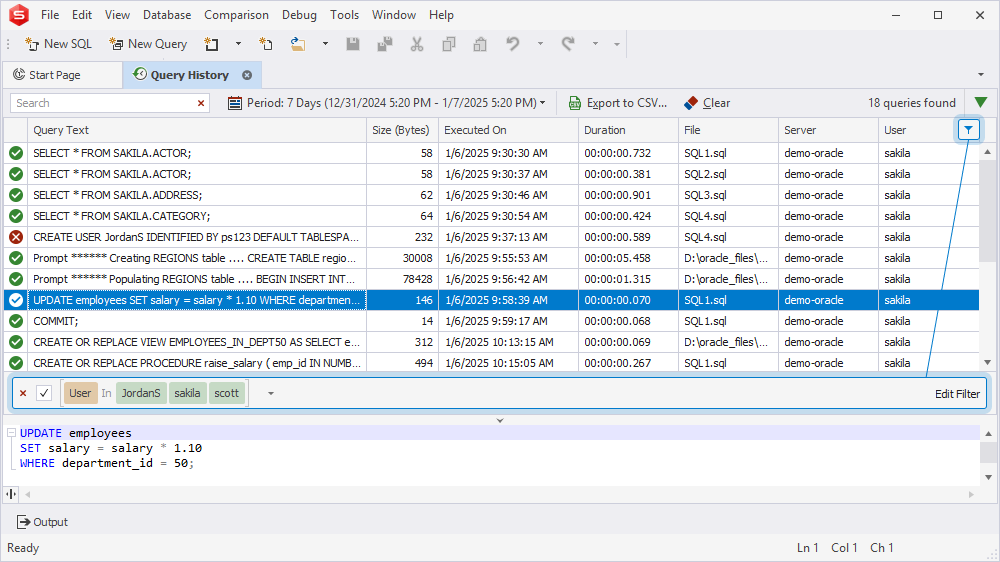Click the Undo arrow icon
Viewport: 1000px width, 562px height.
(512, 44)
